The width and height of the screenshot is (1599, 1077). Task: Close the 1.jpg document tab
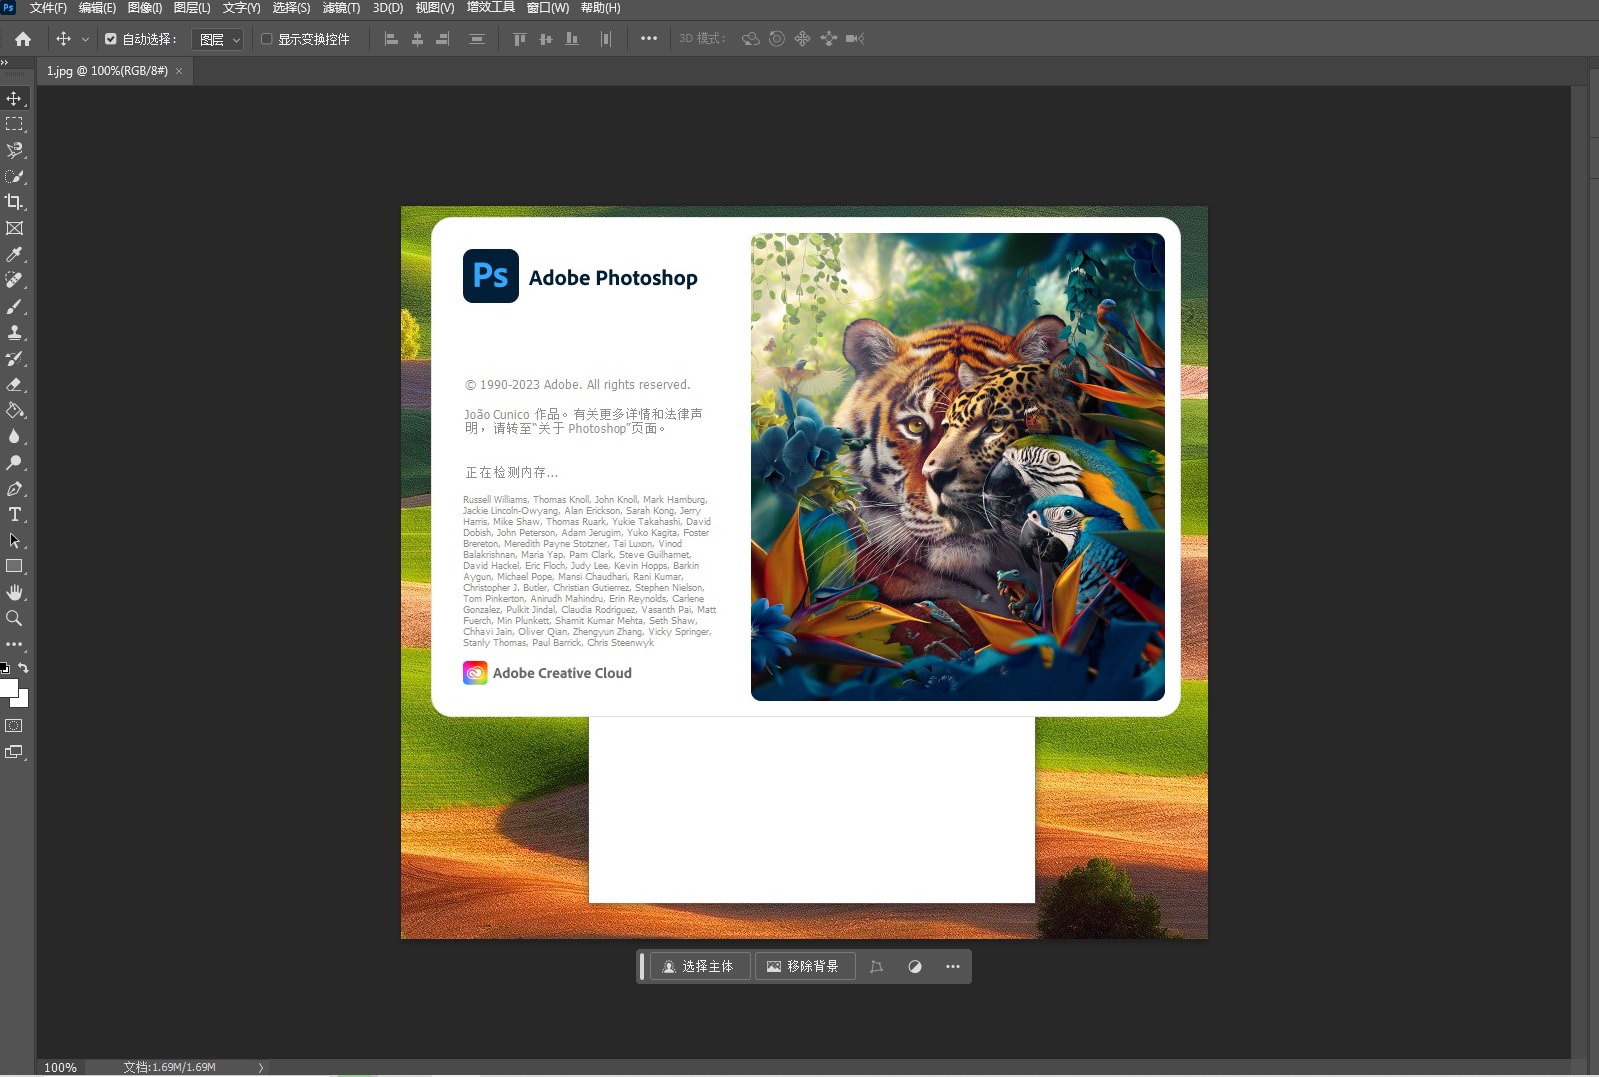pyautogui.click(x=179, y=71)
